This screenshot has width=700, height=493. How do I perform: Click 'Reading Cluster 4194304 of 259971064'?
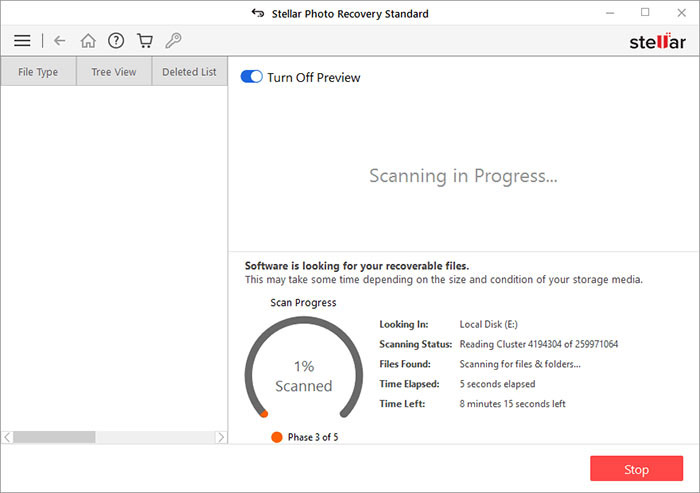coord(539,344)
